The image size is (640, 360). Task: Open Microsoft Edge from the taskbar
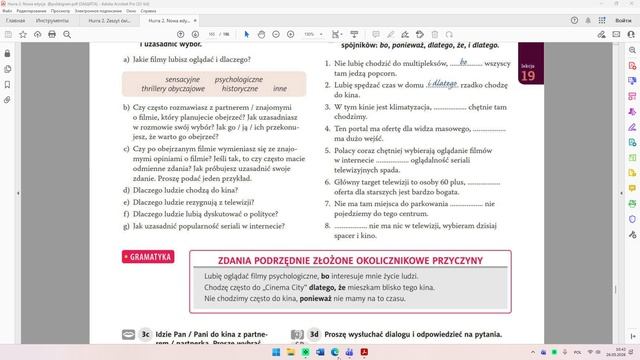[335, 352]
